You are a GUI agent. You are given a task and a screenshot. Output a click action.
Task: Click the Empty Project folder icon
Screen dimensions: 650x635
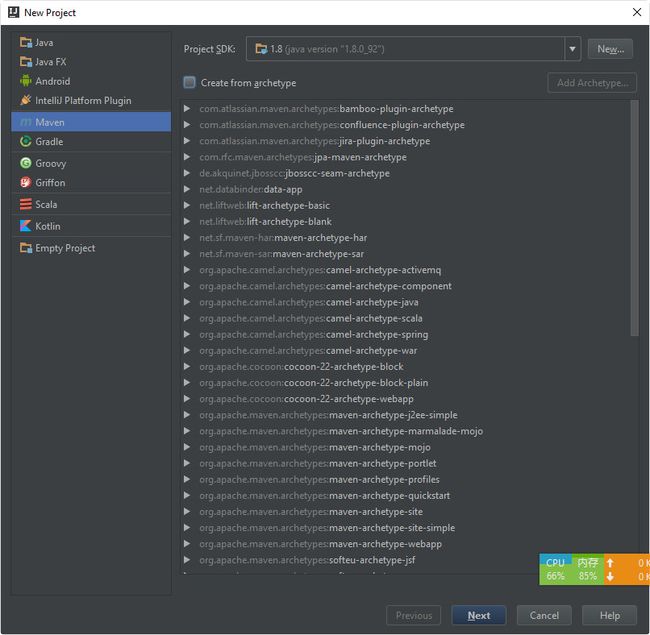pyautogui.click(x=26, y=248)
